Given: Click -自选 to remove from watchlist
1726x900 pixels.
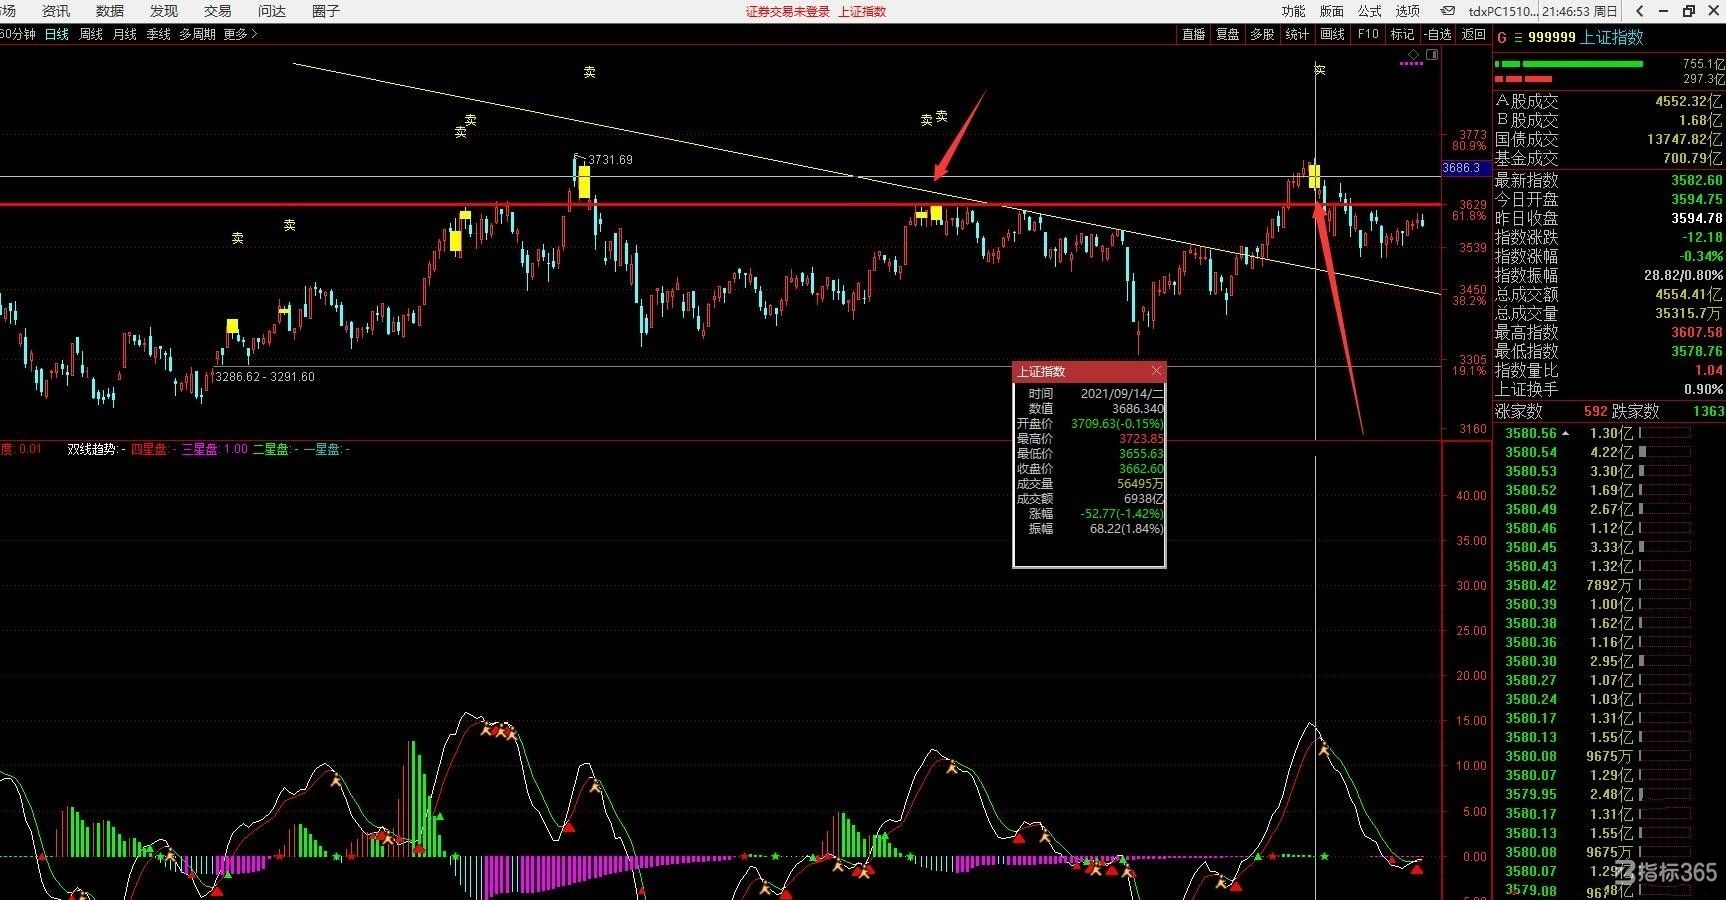Looking at the screenshot, I should point(1438,34).
